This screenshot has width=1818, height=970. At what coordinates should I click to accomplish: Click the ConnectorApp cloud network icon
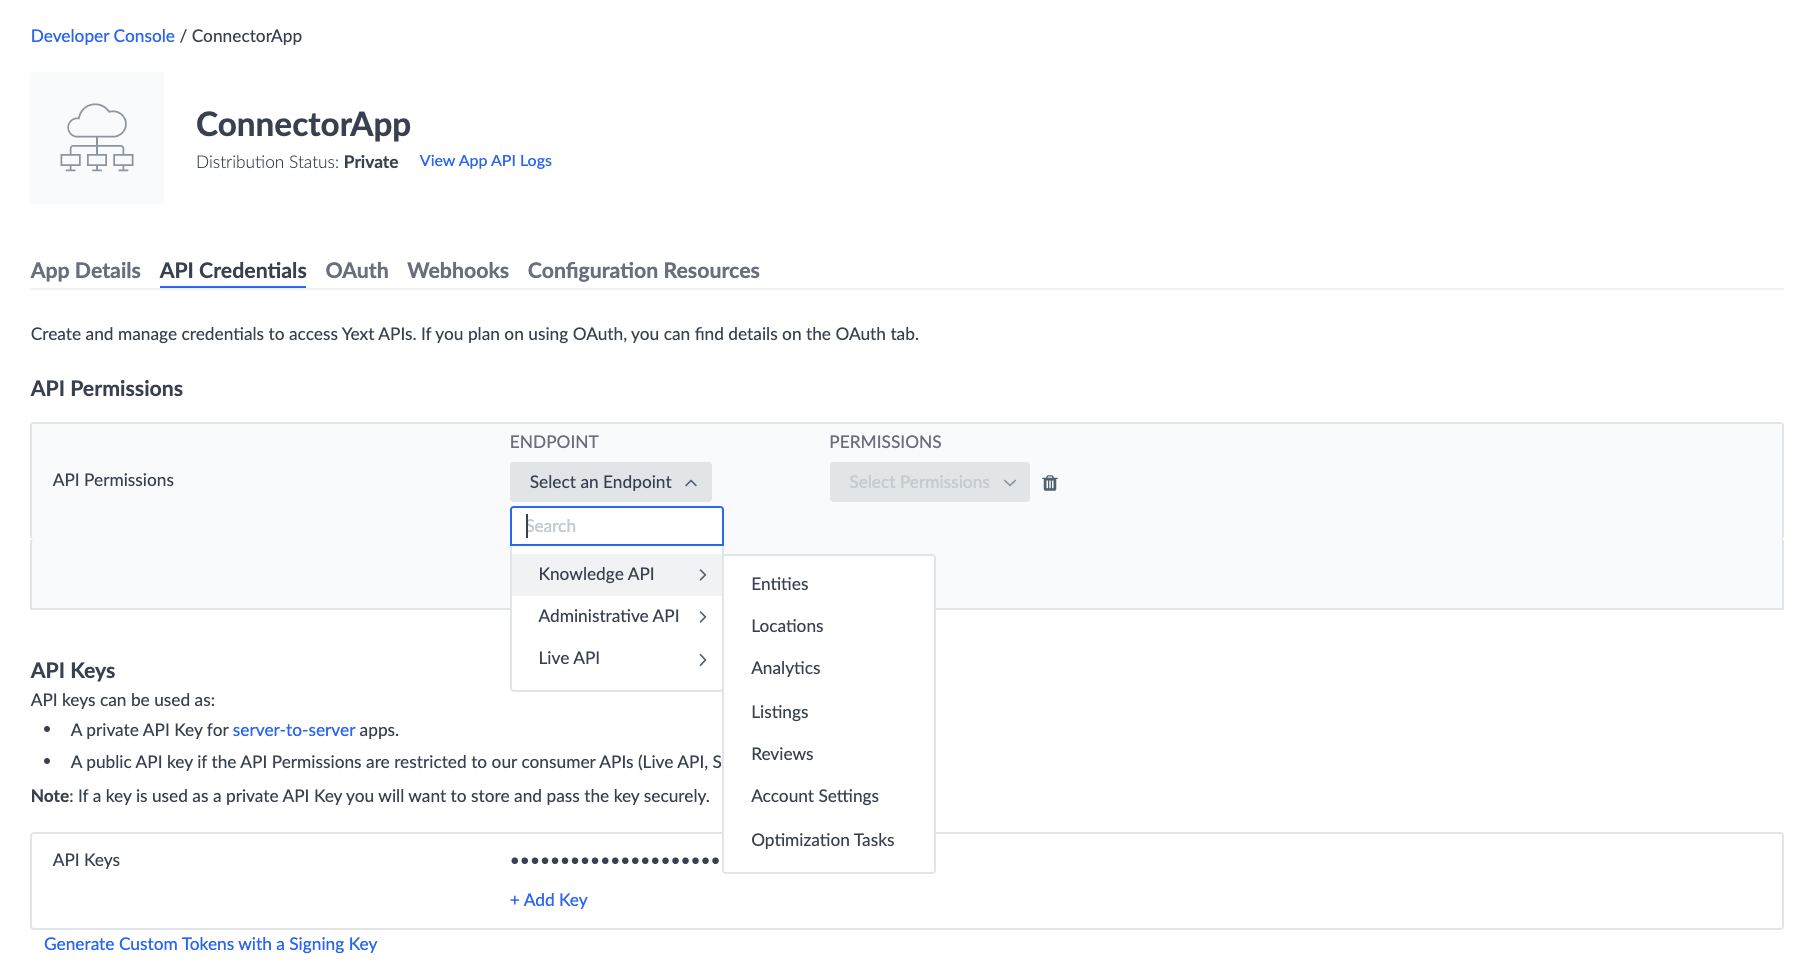[97, 138]
